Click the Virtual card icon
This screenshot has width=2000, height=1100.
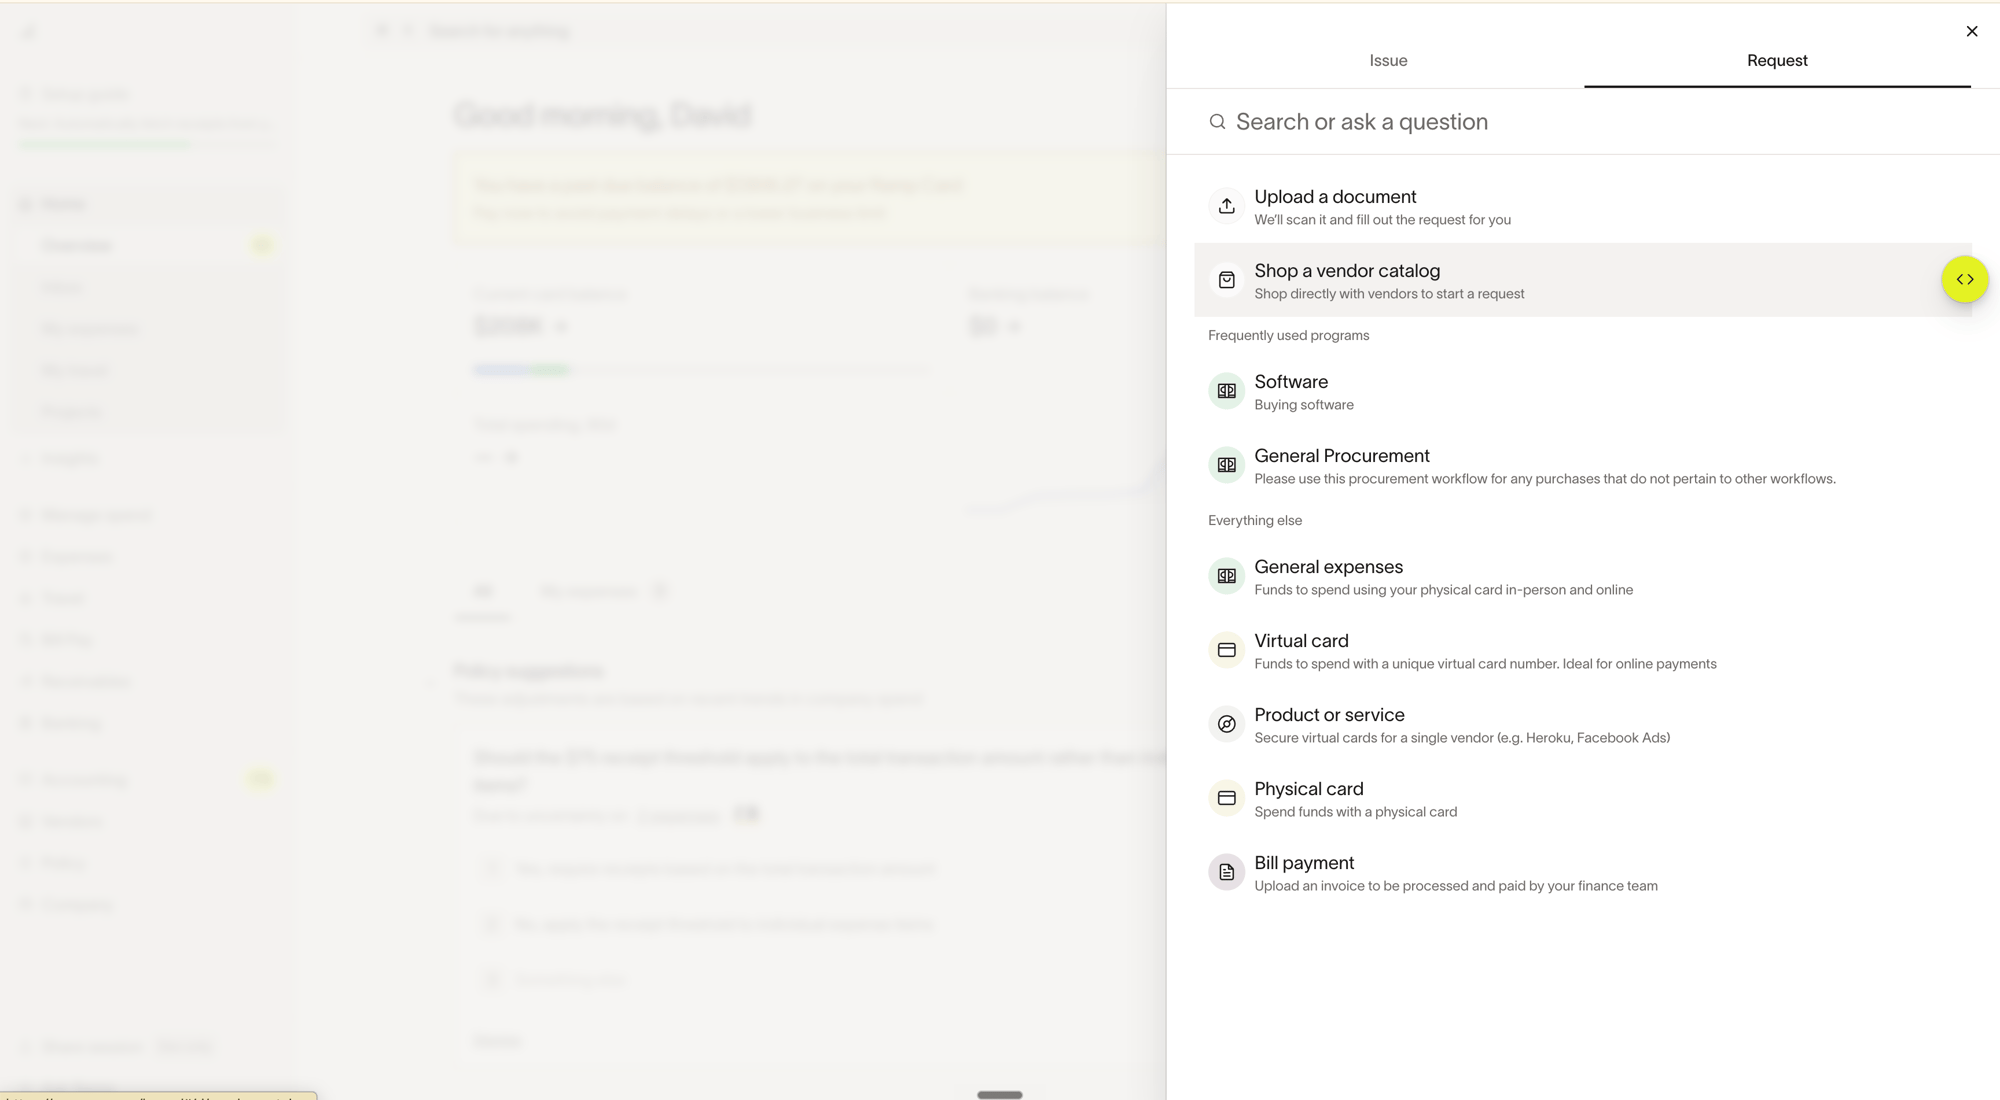[x=1227, y=650]
